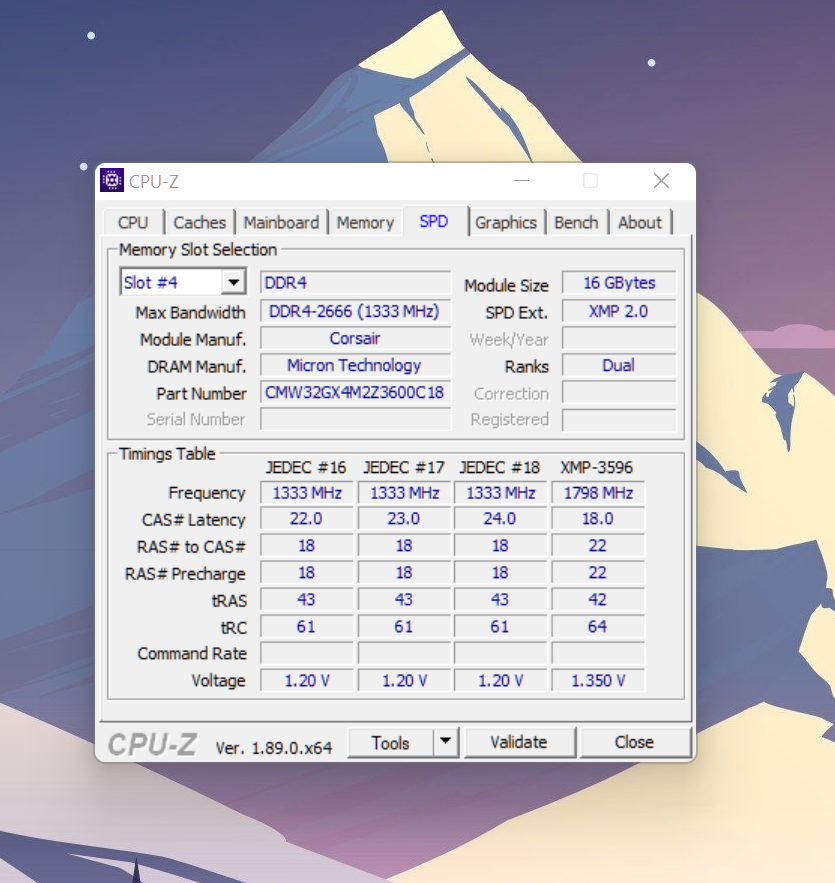Screen dimensions: 835x883
Task: Switch to the Caches tab
Action: pyautogui.click(x=199, y=222)
